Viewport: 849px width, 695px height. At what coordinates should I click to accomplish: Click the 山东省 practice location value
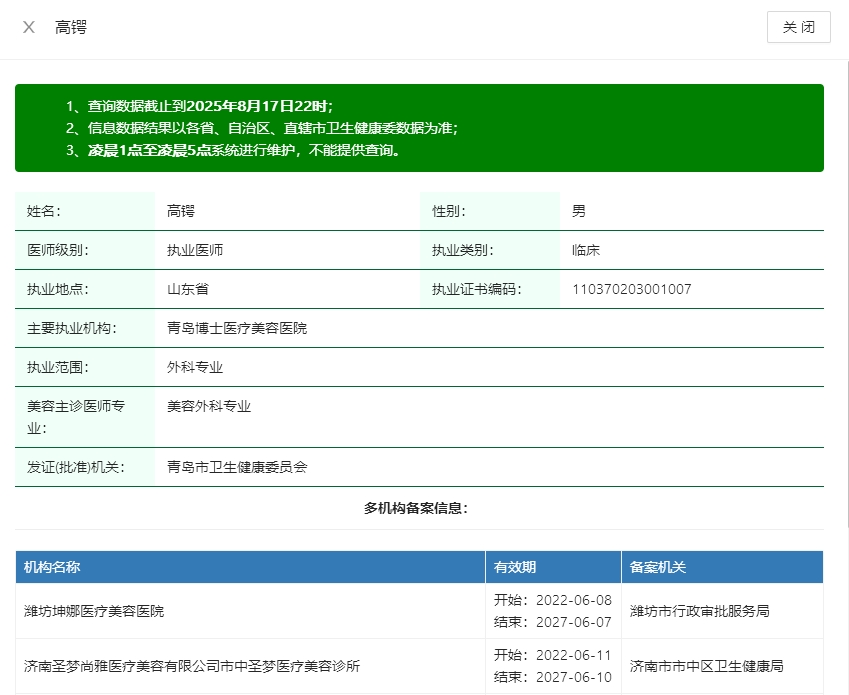coord(188,289)
